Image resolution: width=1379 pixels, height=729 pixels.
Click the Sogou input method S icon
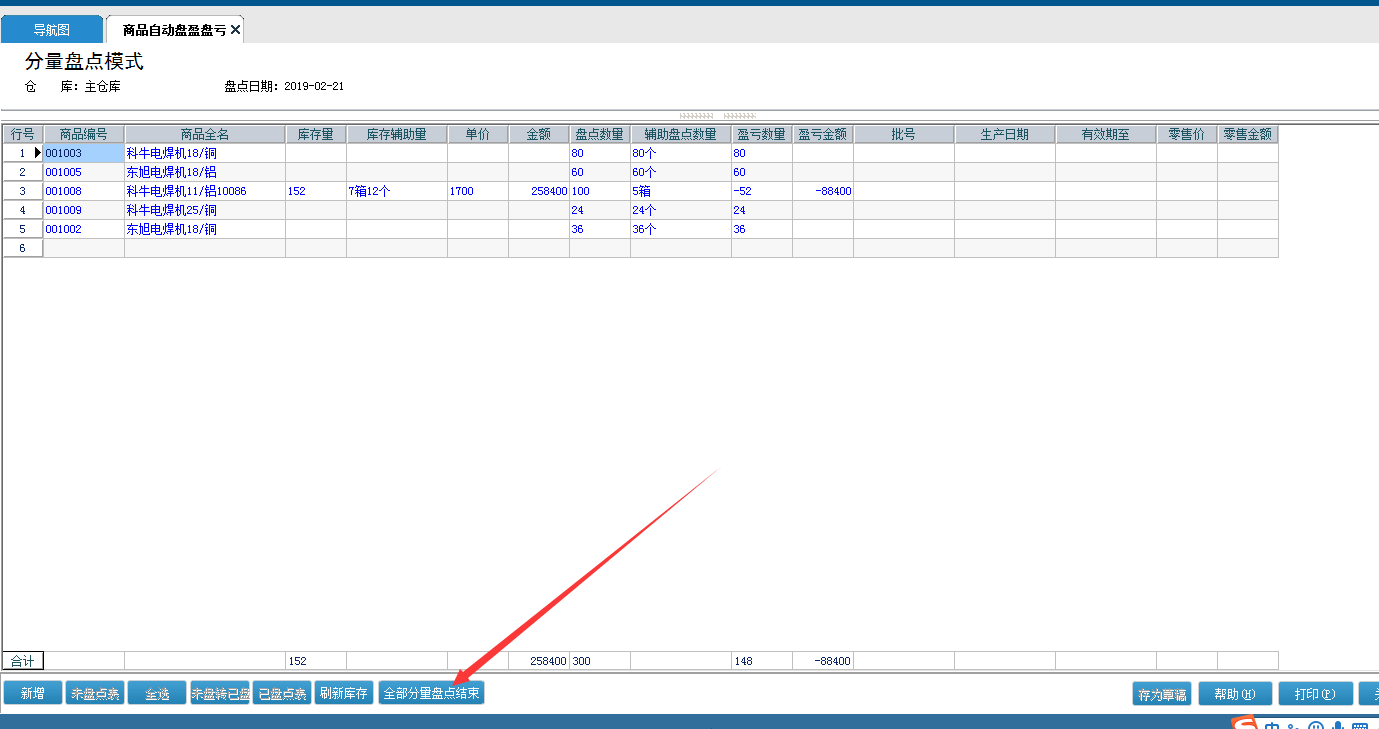(1243, 724)
